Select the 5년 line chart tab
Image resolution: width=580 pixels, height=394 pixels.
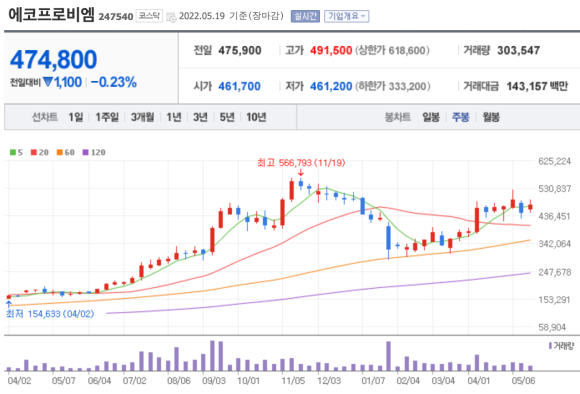tap(227, 117)
